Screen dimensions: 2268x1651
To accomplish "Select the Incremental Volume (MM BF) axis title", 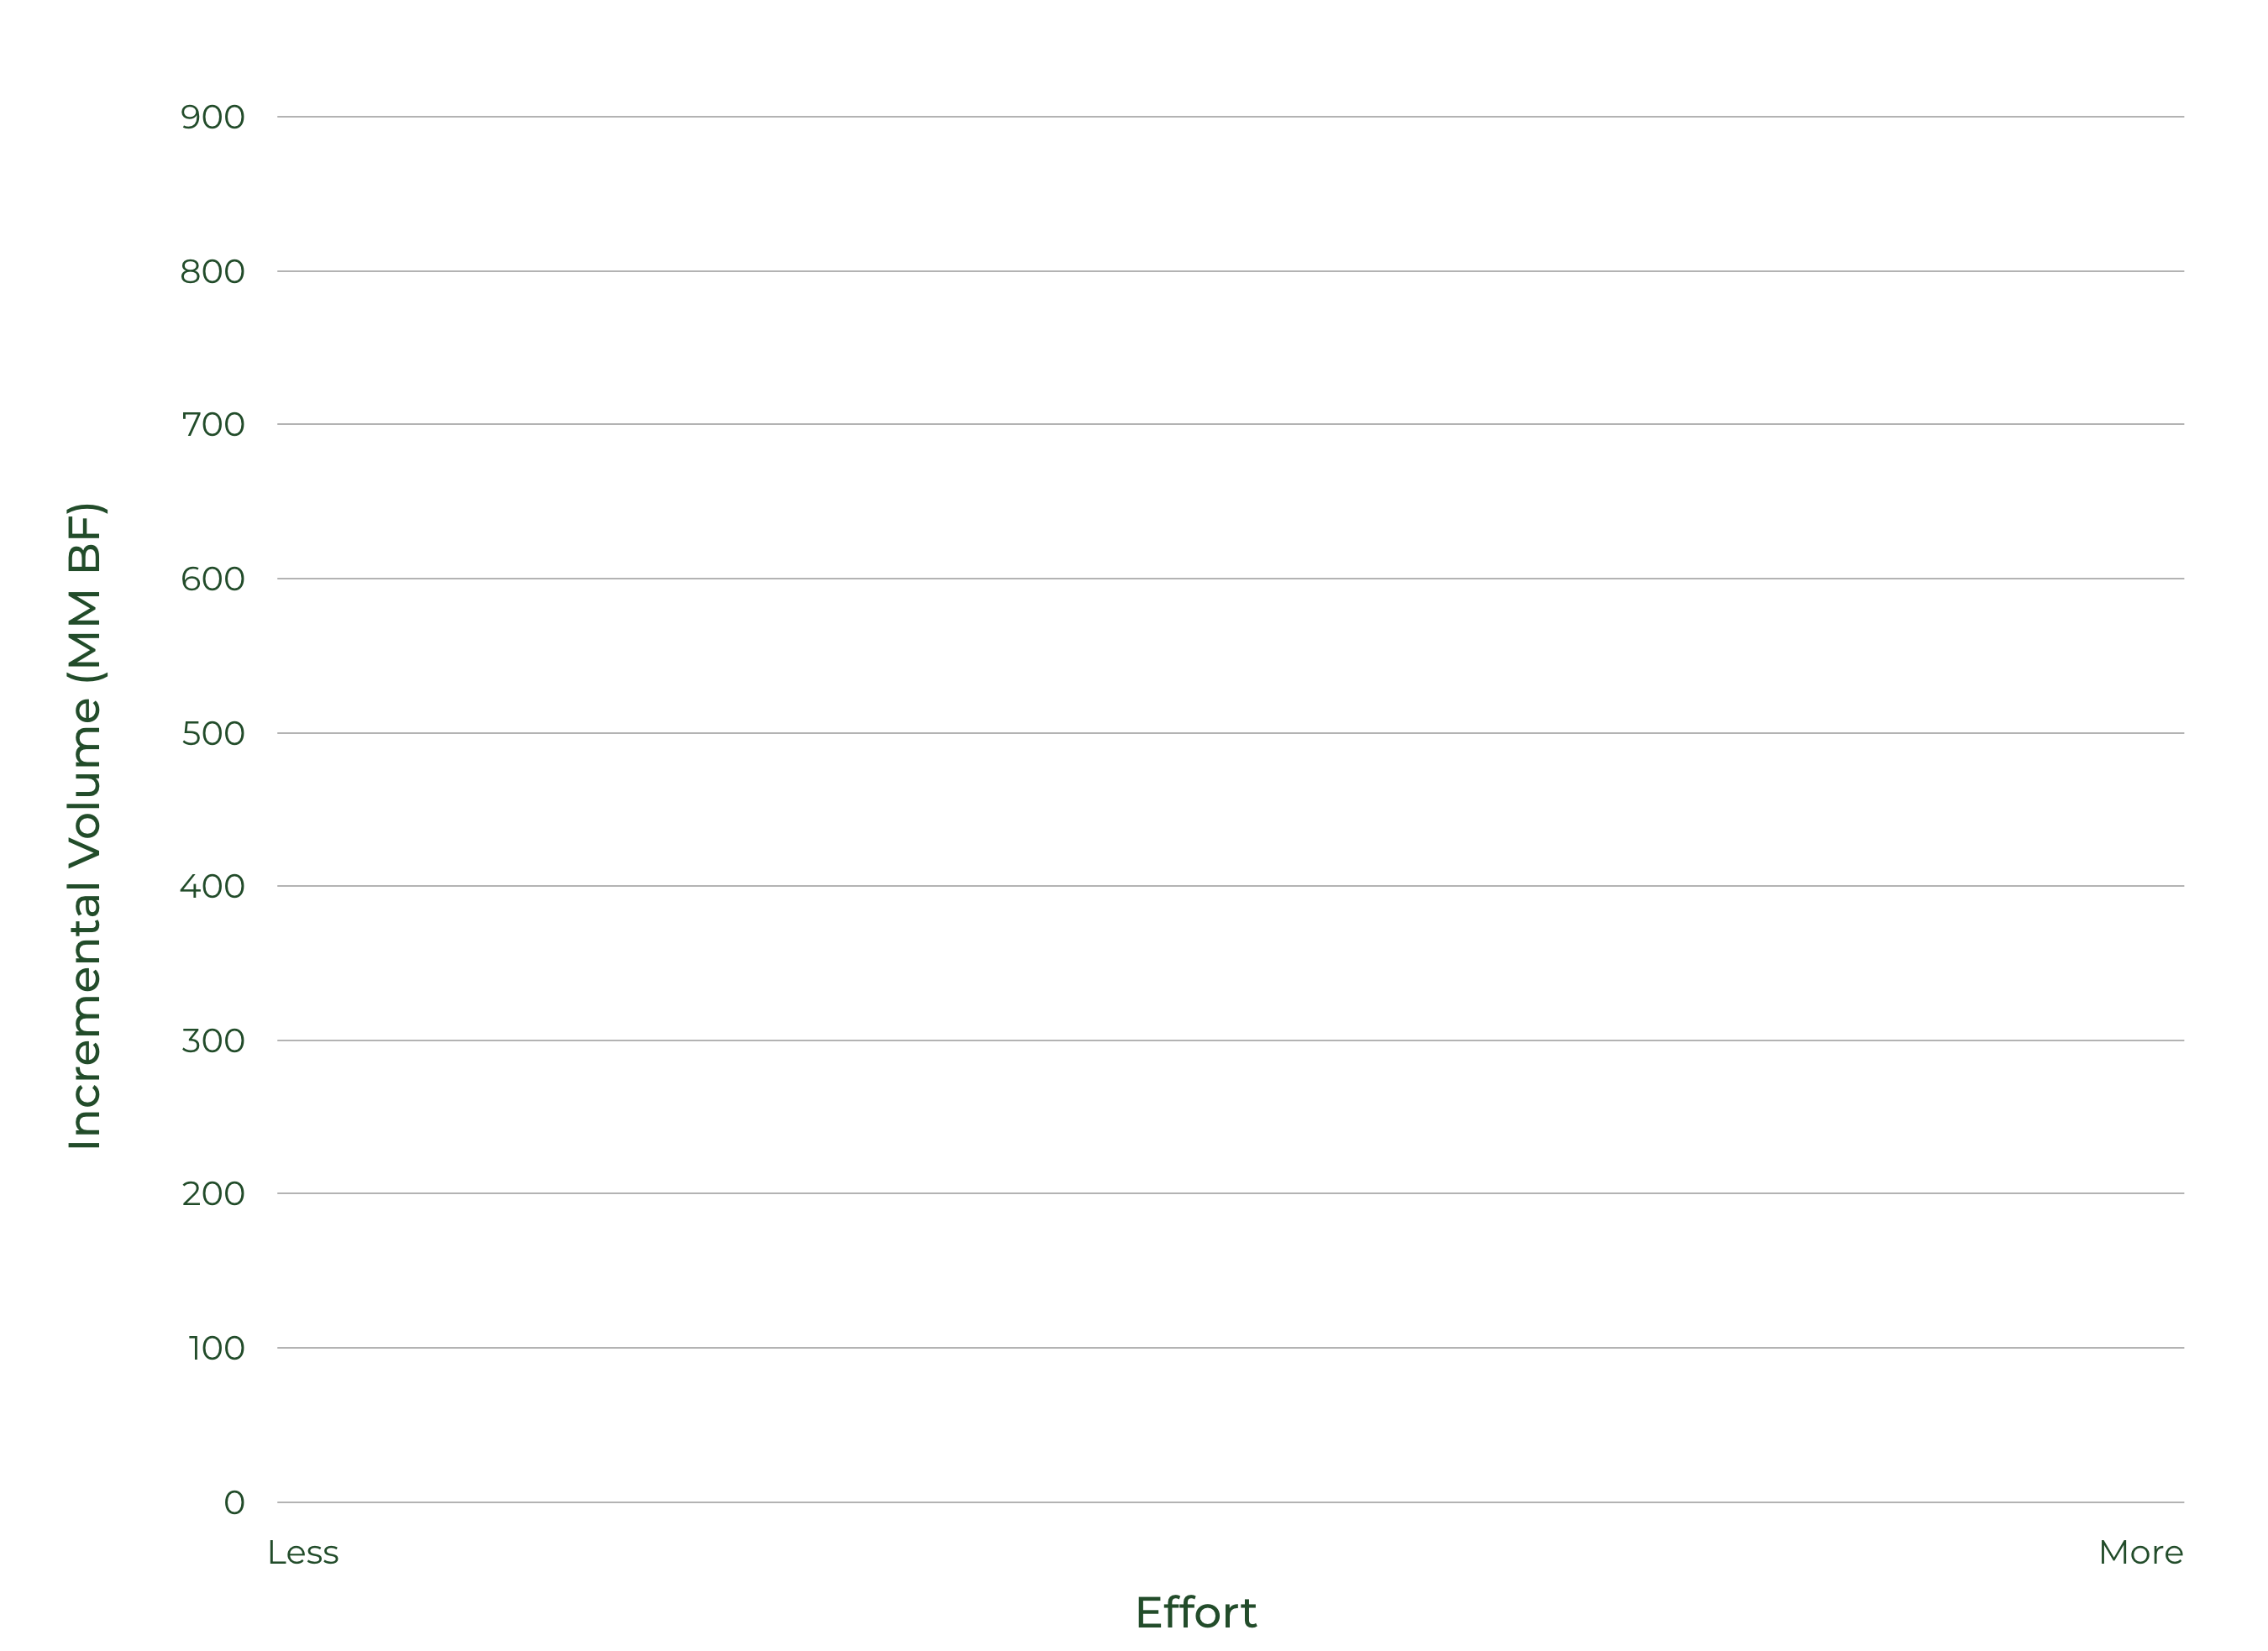I will tap(85, 826).
